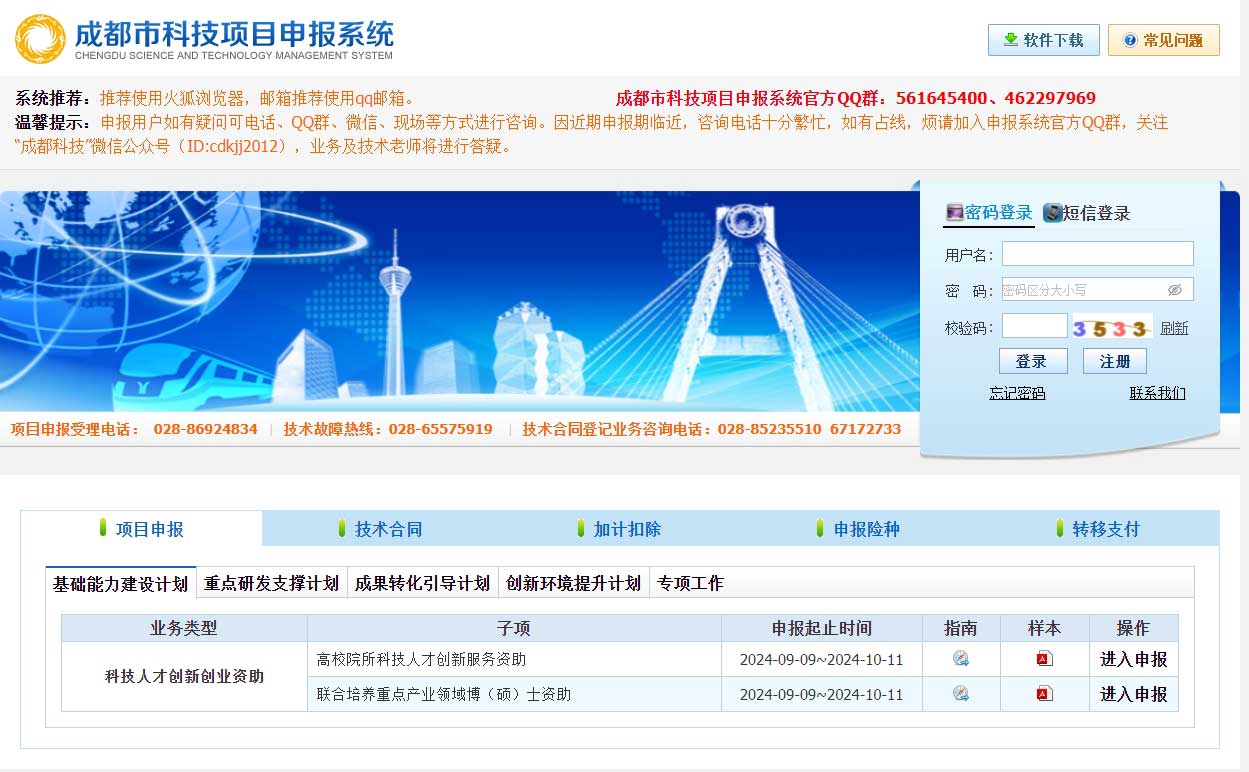Screen dimensions: 1249x772
Task: Click the 软件下载 download button
Action: (1043, 40)
